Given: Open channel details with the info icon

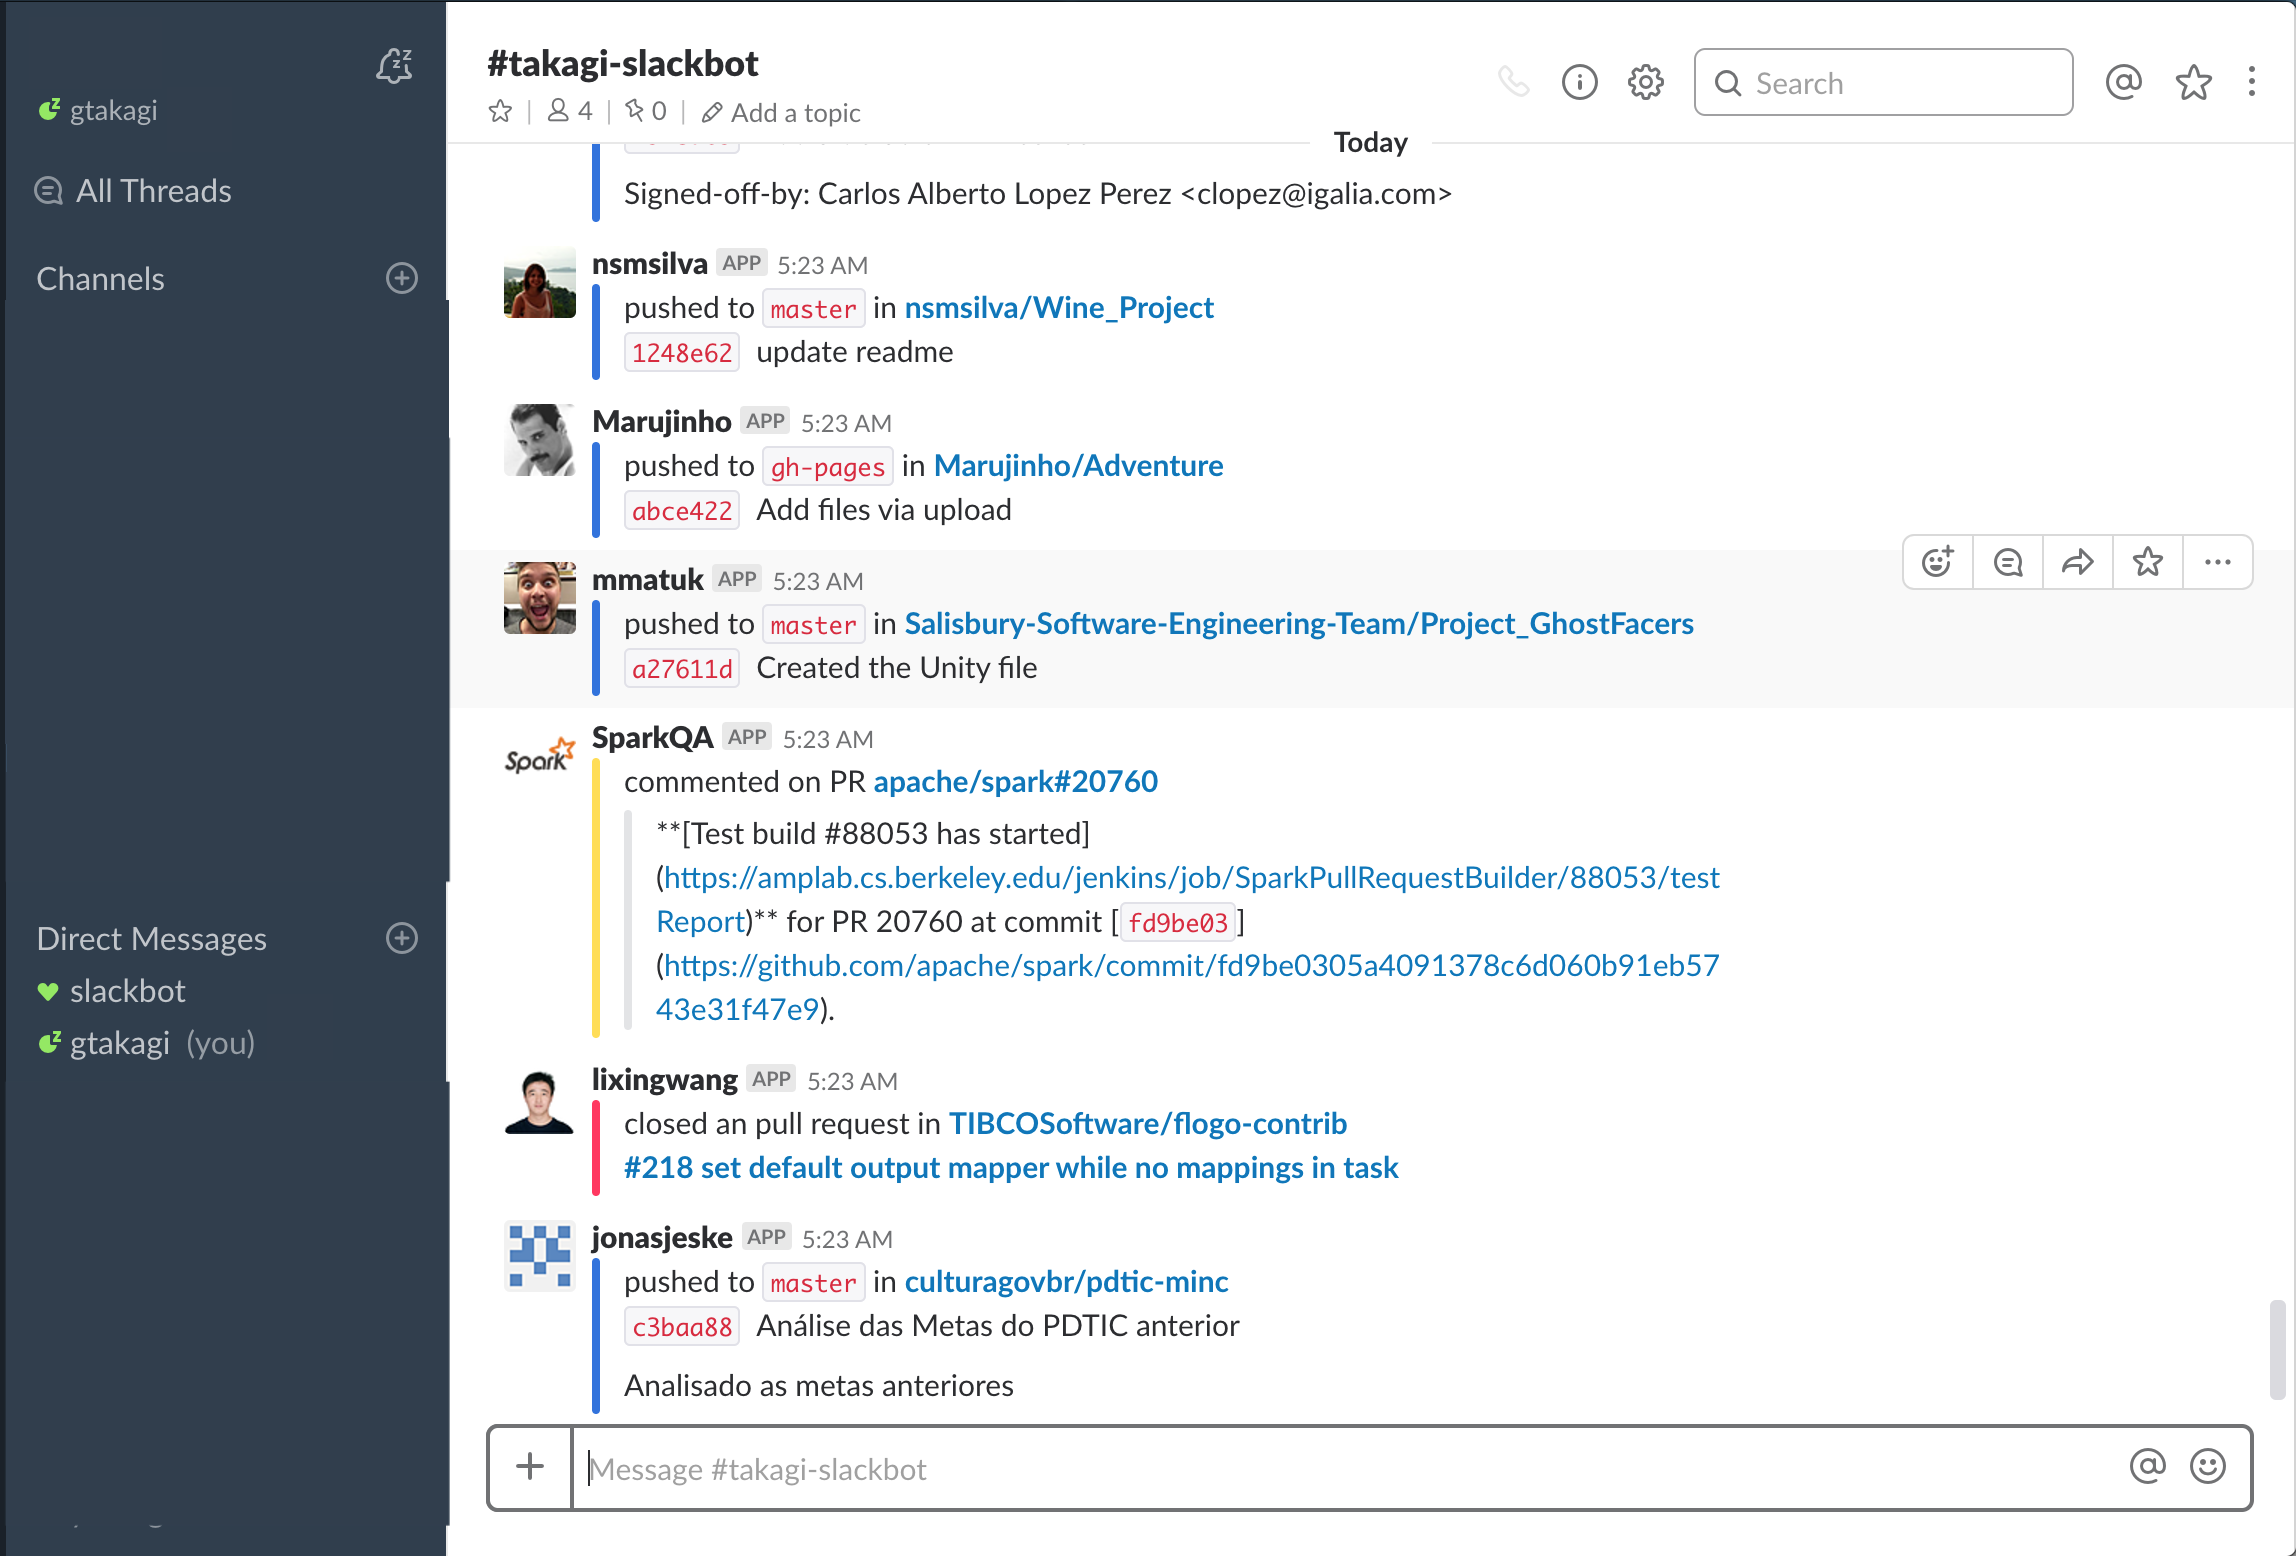Looking at the screenshot, I should coord(1580,82).
